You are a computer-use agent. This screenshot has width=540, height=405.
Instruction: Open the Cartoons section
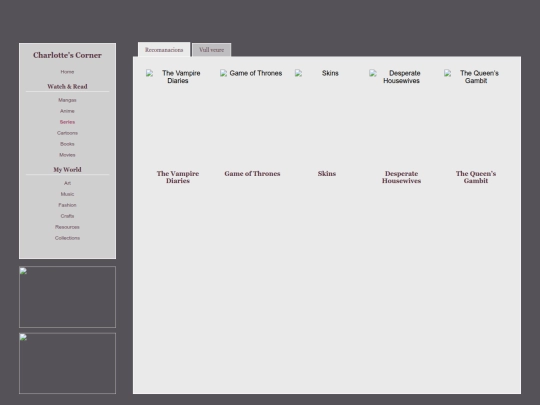(67, 133)
